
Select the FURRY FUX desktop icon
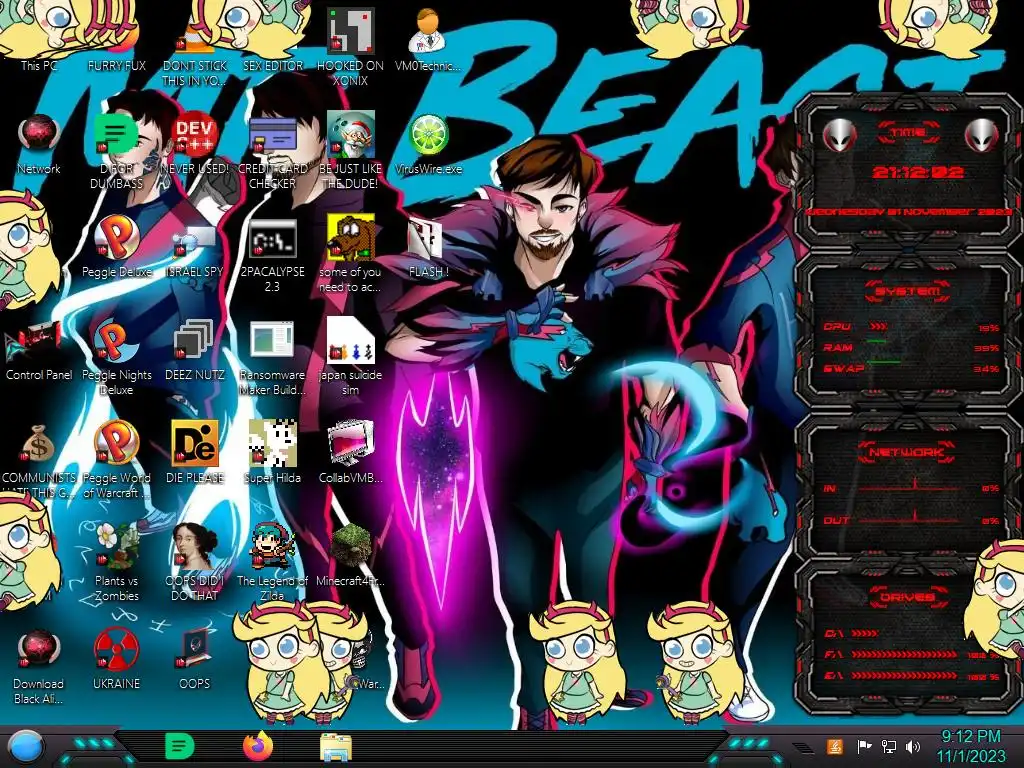pyautogui.click(x=116, y=39)
